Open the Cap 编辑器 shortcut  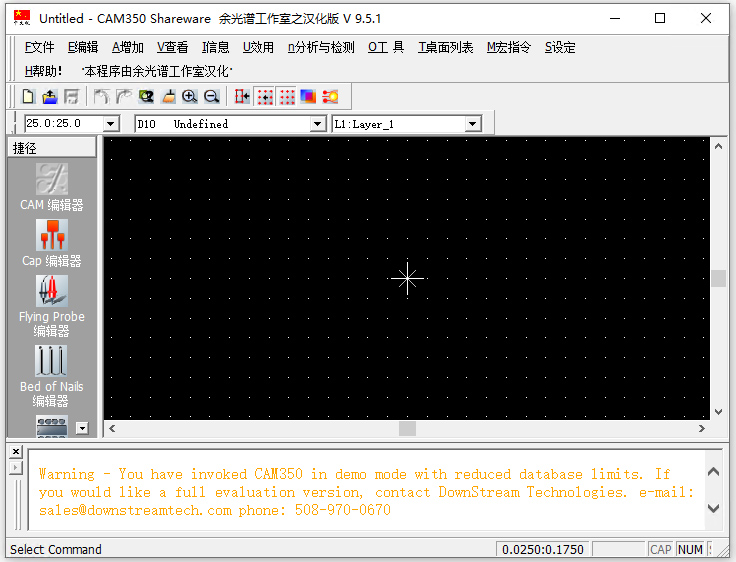(x=52, y=243)
